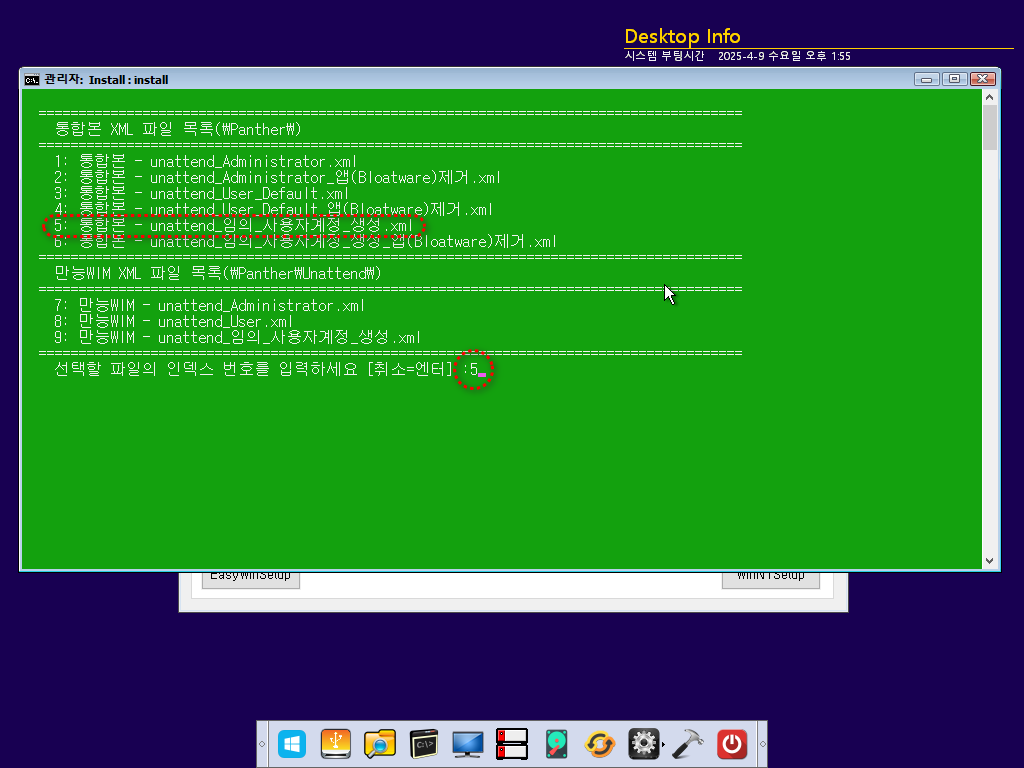Click the 통합본 XML 파일 목록 heading
Screen dimensions: 1024x768
pyautogui.click(x=178, y=129)
